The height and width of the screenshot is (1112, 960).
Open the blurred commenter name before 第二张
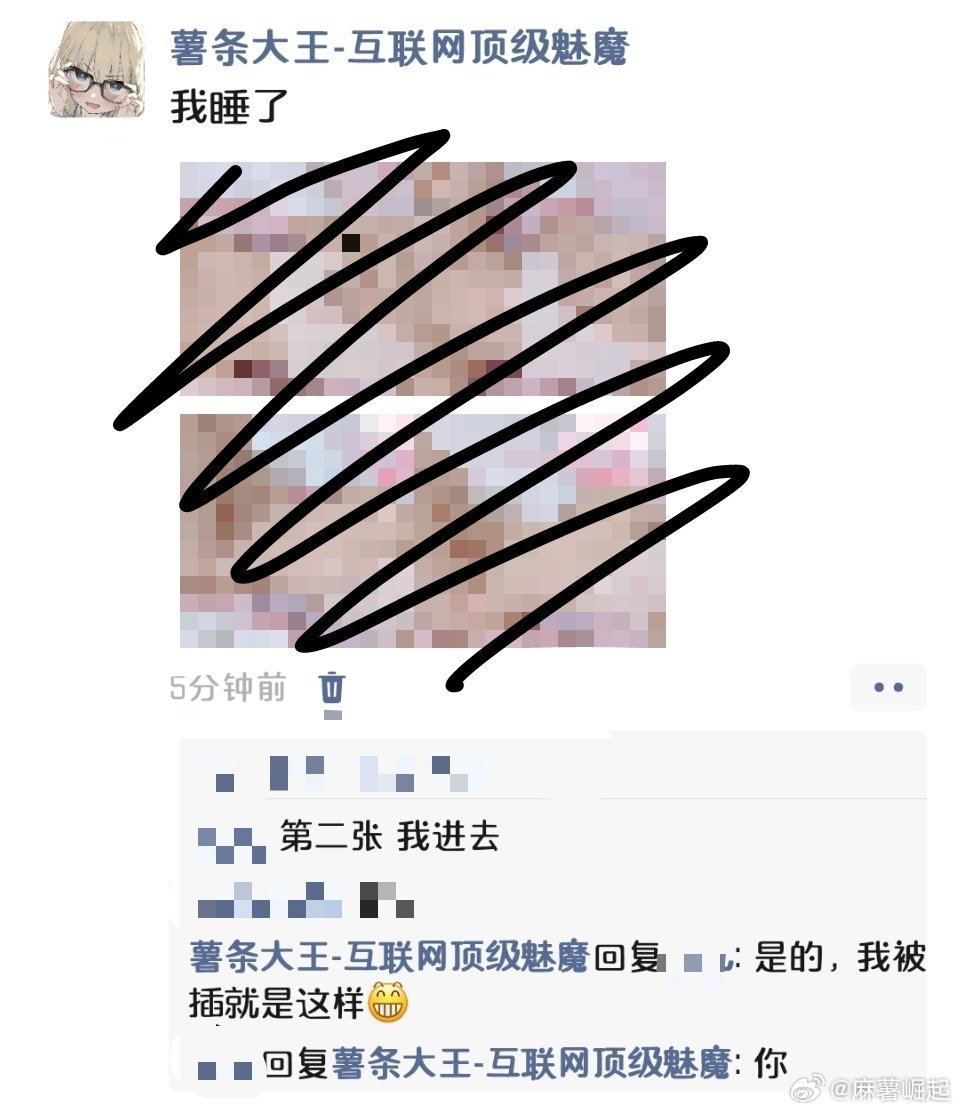pos(232,844)
